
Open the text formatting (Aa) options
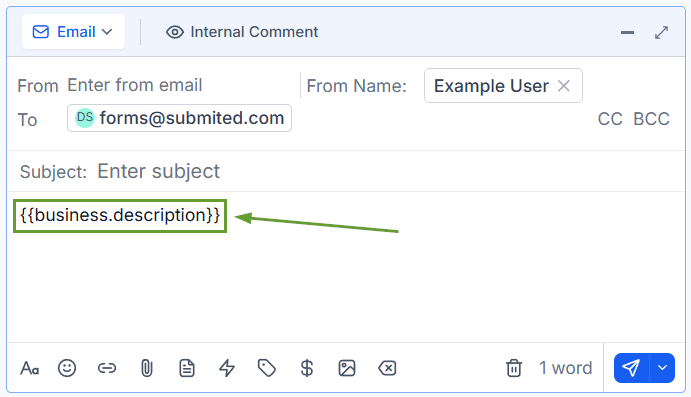30,368
